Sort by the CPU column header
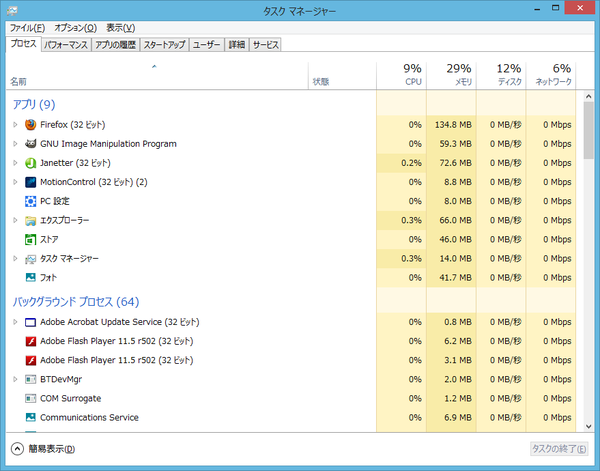Image resolution: width=600 pixels, height=471 pixels. point(401,76)
